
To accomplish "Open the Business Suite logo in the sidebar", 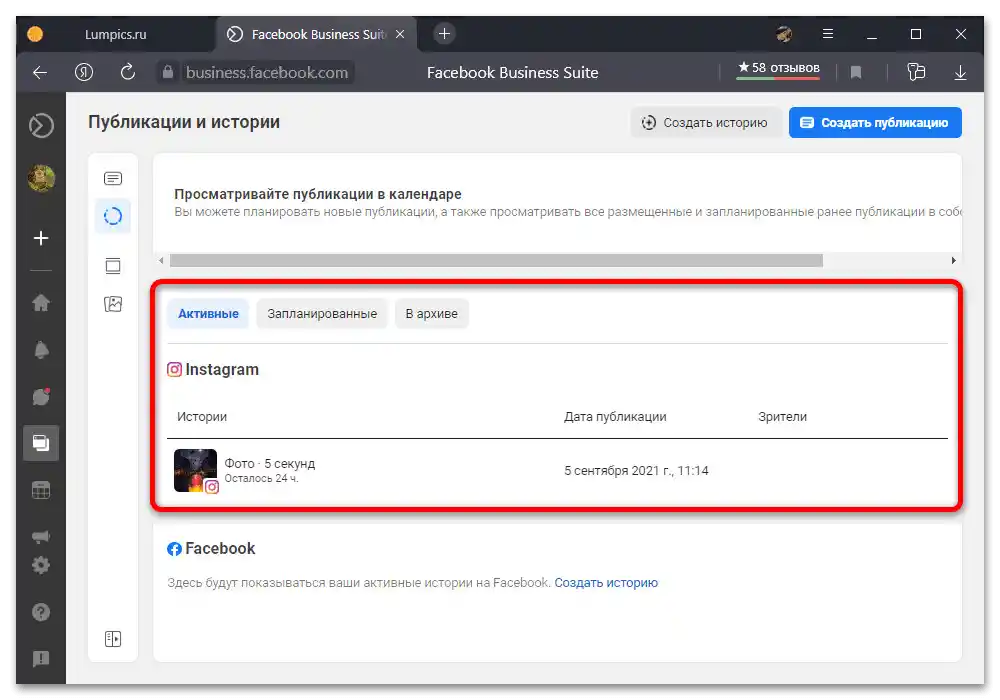I will (41, 126).
